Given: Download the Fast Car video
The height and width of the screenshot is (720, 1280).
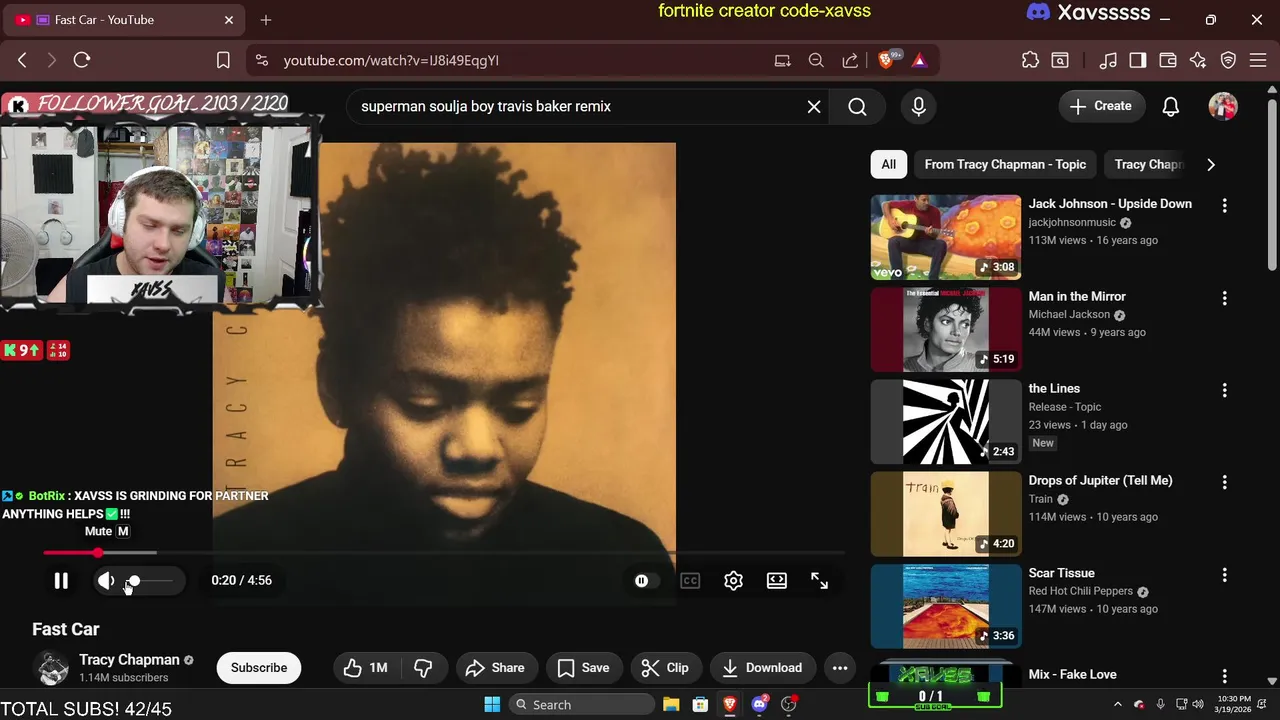Looking at the screenshot, I should (x=762, y=668).
